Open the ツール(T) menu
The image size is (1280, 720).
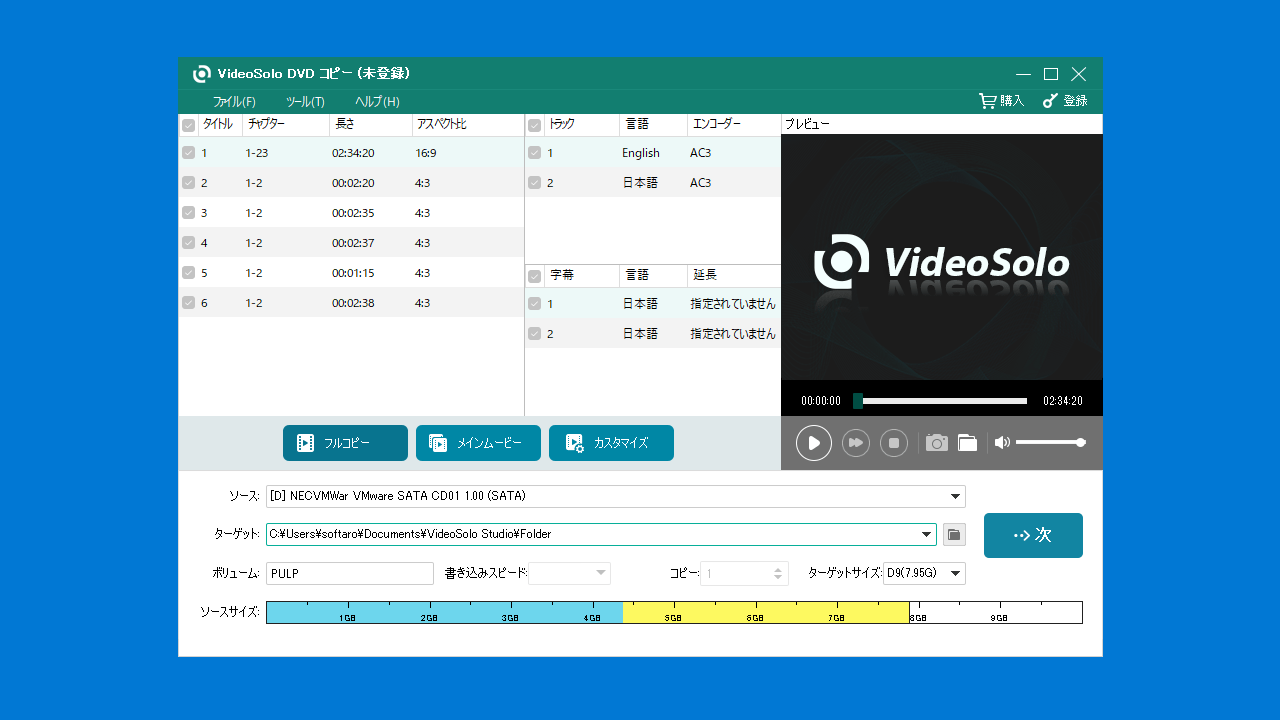point(305,102)
